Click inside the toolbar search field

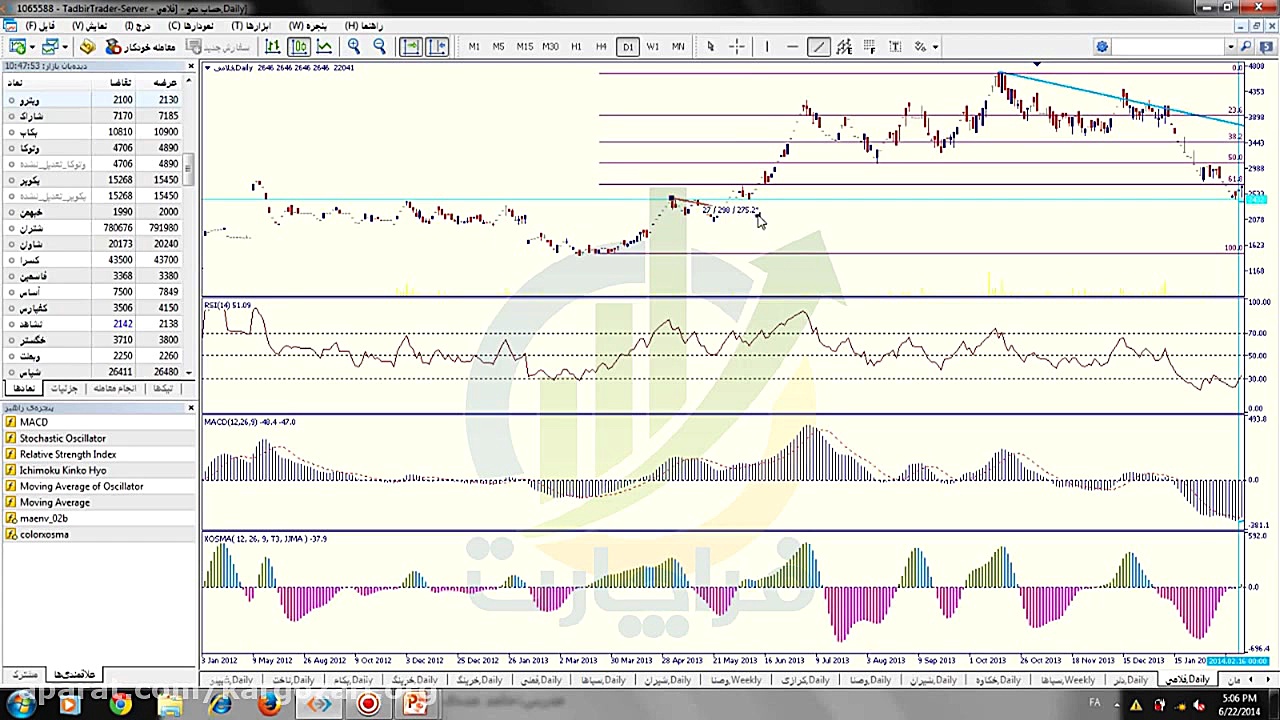click(x=1168, y=46)
